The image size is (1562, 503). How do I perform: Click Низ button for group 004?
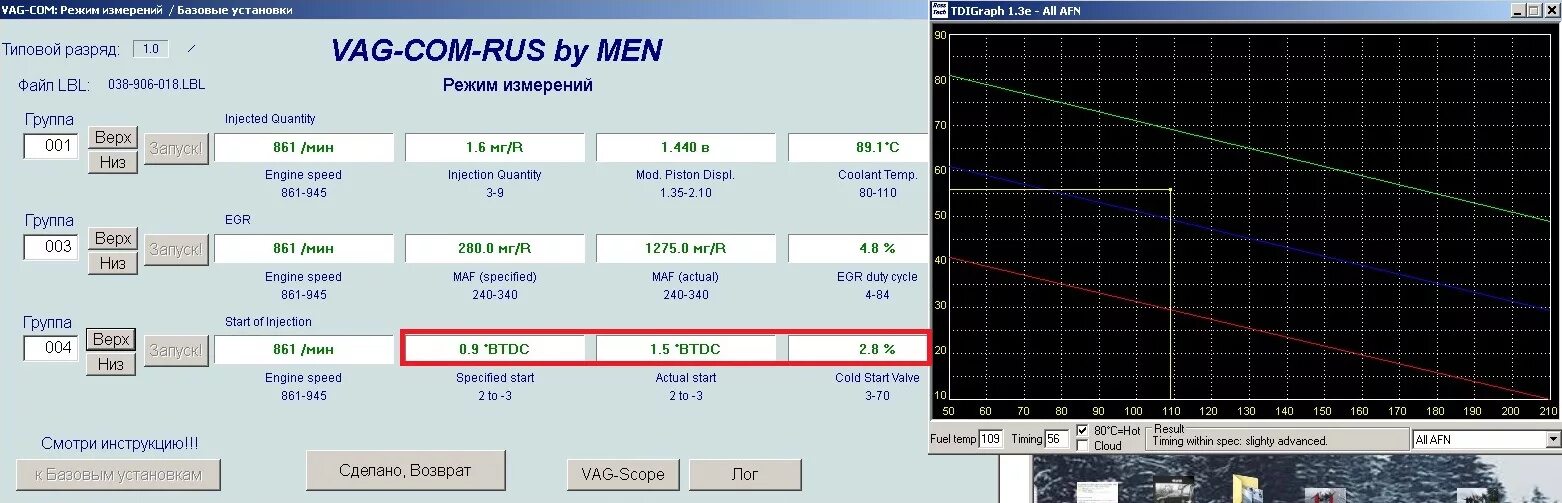pos(111,364)
